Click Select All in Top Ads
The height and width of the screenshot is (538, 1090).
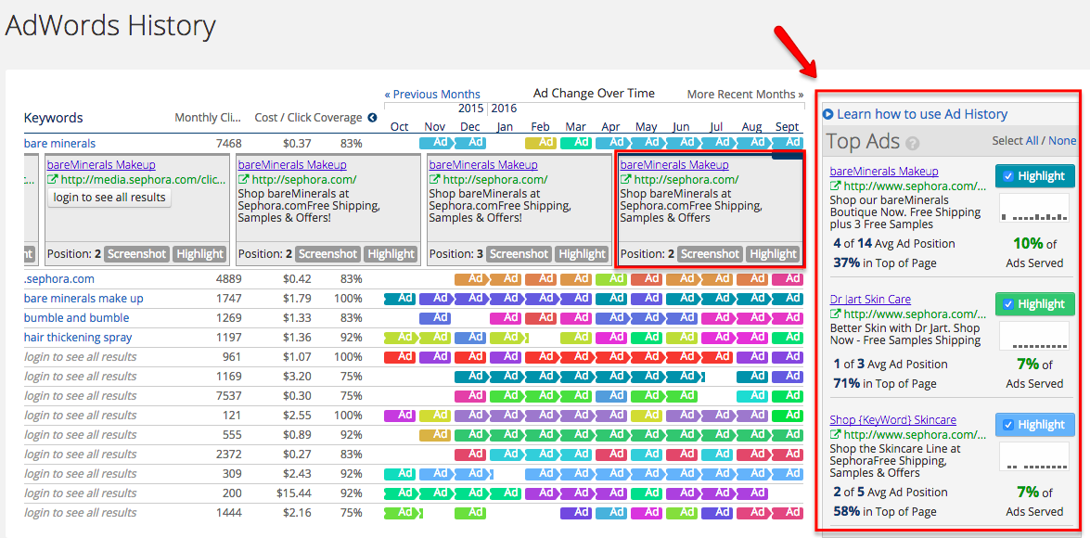point(1034,140)
